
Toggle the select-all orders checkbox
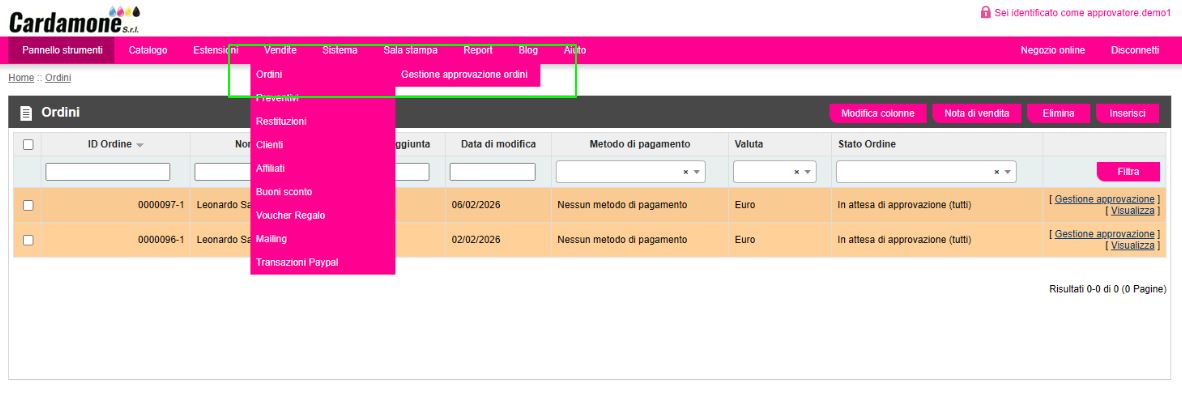28,144
